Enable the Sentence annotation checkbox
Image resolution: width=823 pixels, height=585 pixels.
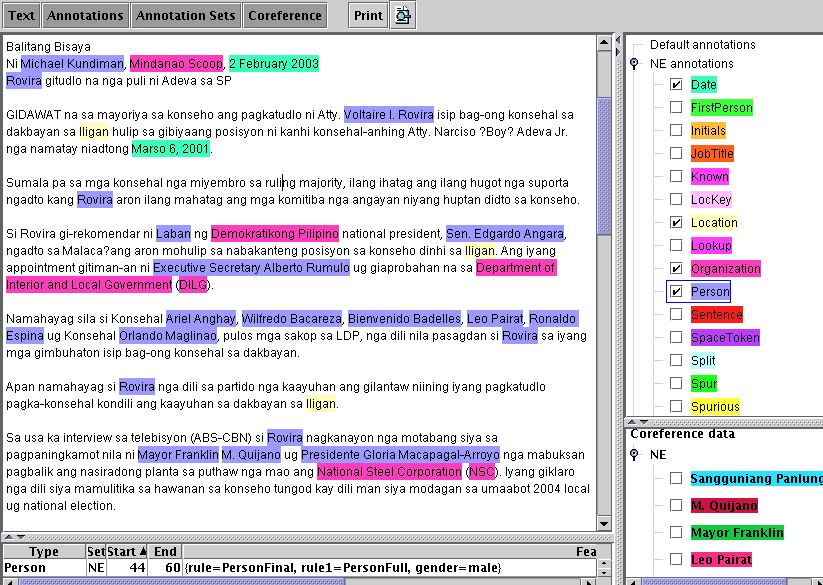coord(676,314)
